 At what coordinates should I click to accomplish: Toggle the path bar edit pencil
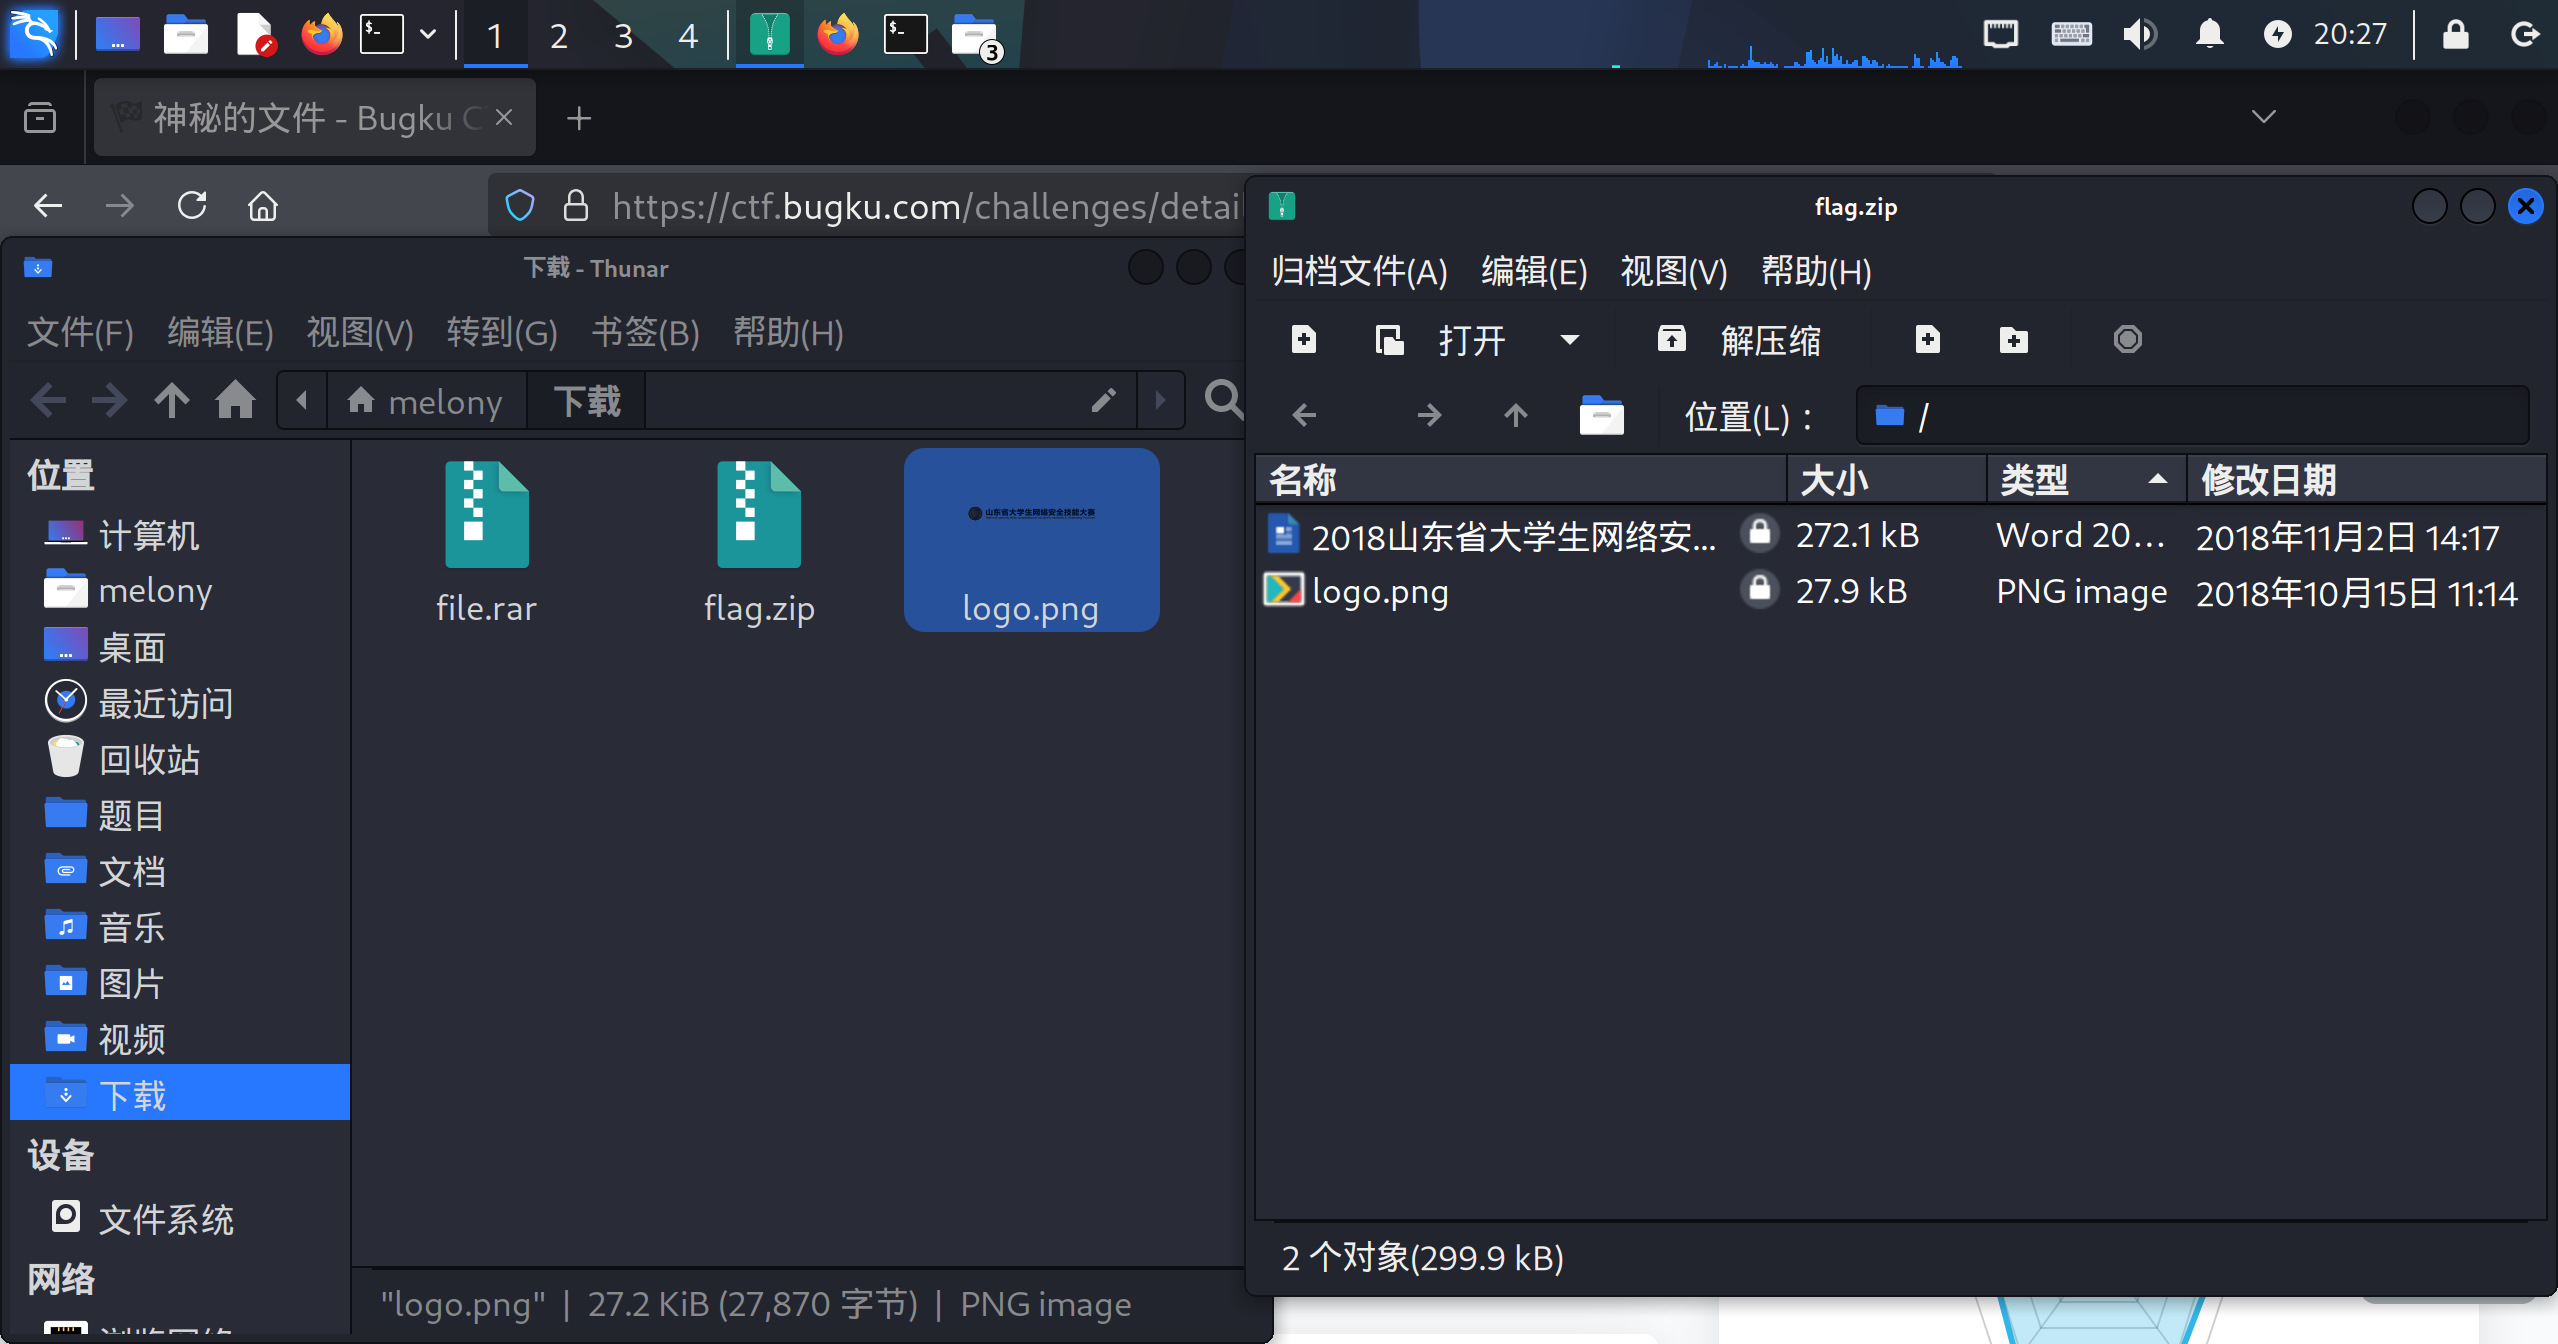coord(1103,400)
